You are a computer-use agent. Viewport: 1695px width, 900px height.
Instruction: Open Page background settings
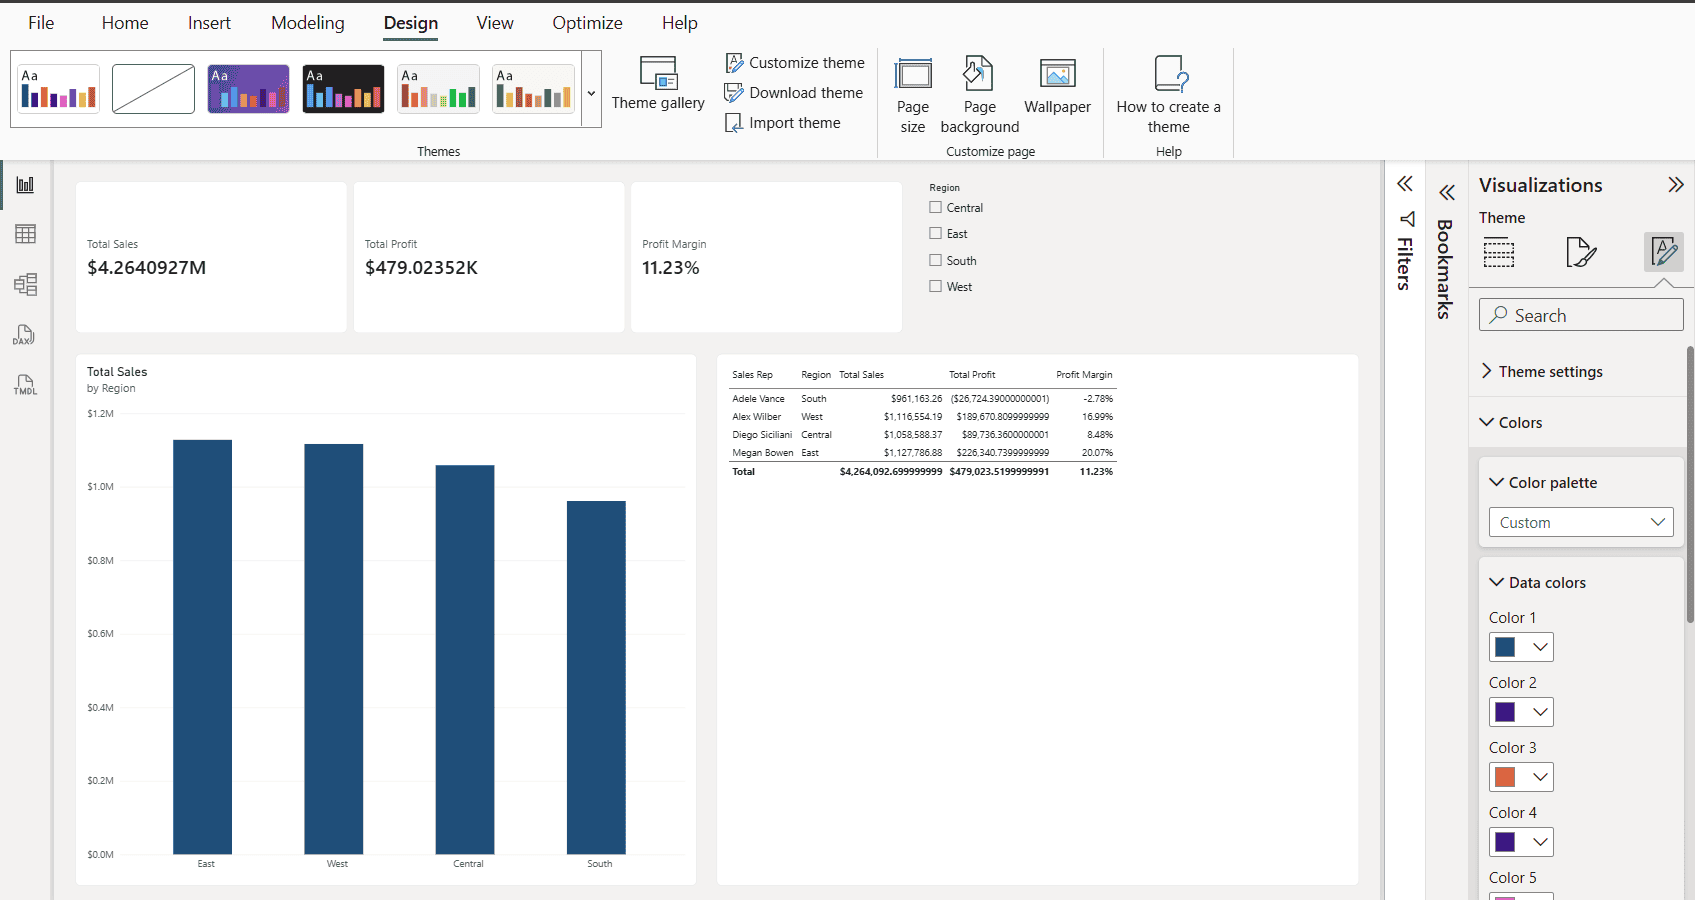pyautogui.click(x=980, y=96)
